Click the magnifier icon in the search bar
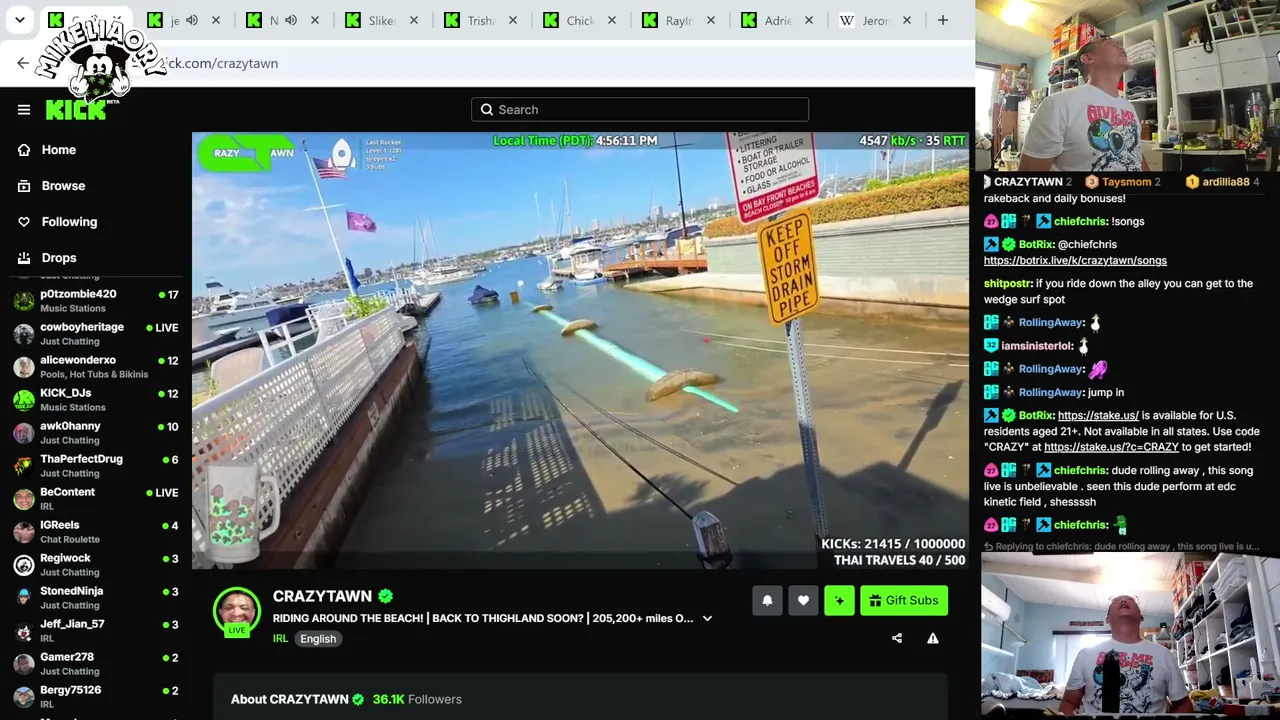This screenshot has width=1280, height=720. click(x=487, y=110)
